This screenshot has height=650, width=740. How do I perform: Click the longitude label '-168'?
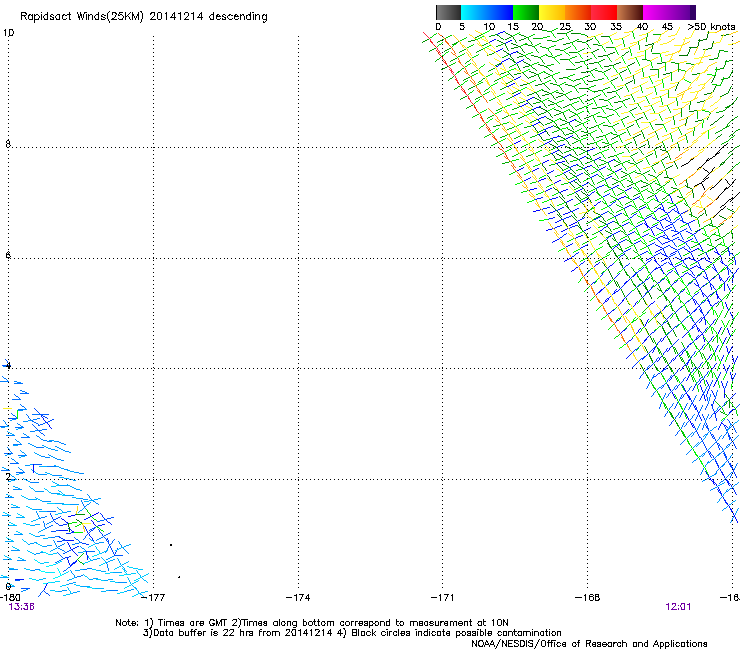click(x=588, y=597)
